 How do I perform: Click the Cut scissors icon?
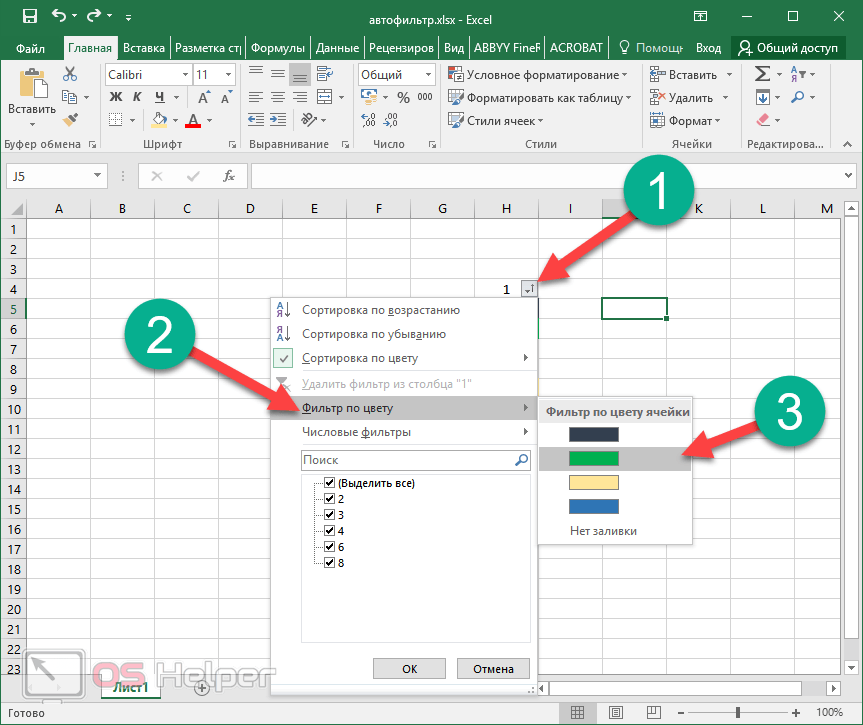click(70, 74)
